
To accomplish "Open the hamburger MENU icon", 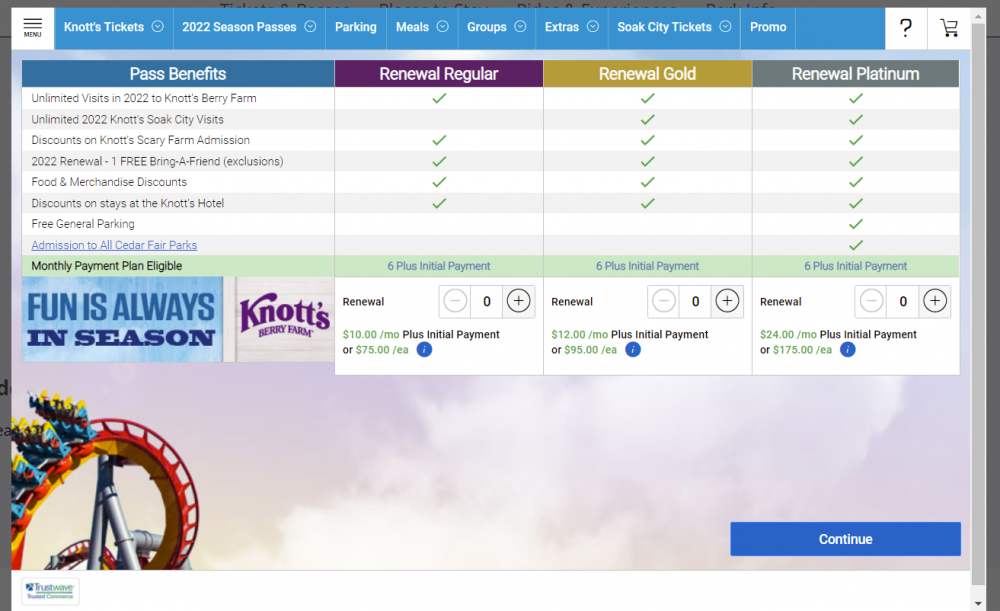I will pyautogui.click(x=33, y=27).
